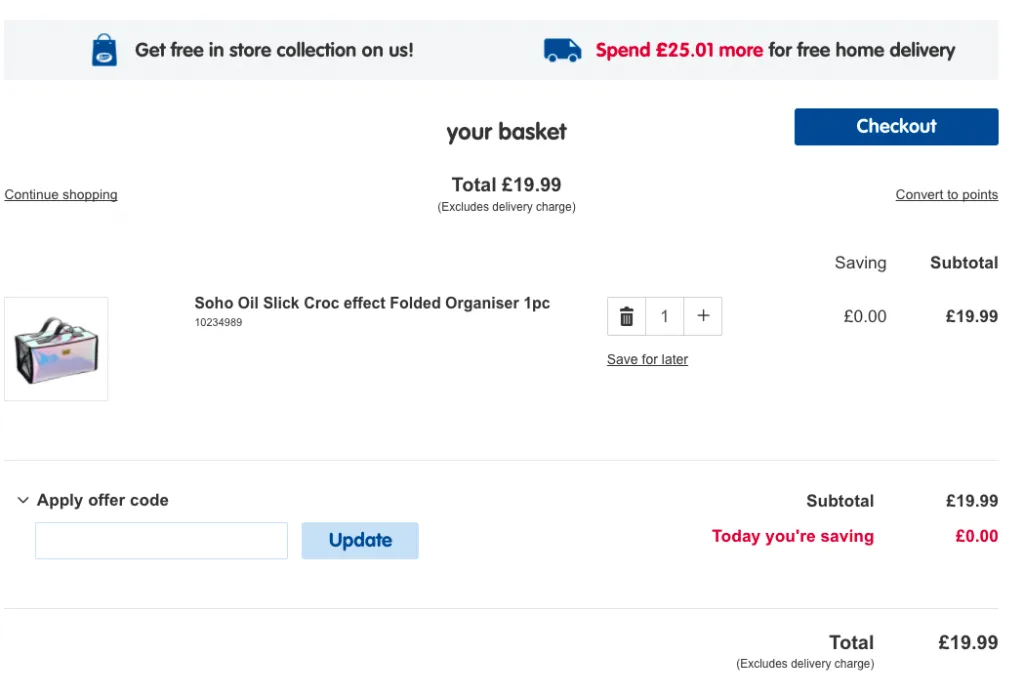Open Soho Oil Slick Croc Organiser title
Screen dimensions: 1024x696
click(372, 303)
